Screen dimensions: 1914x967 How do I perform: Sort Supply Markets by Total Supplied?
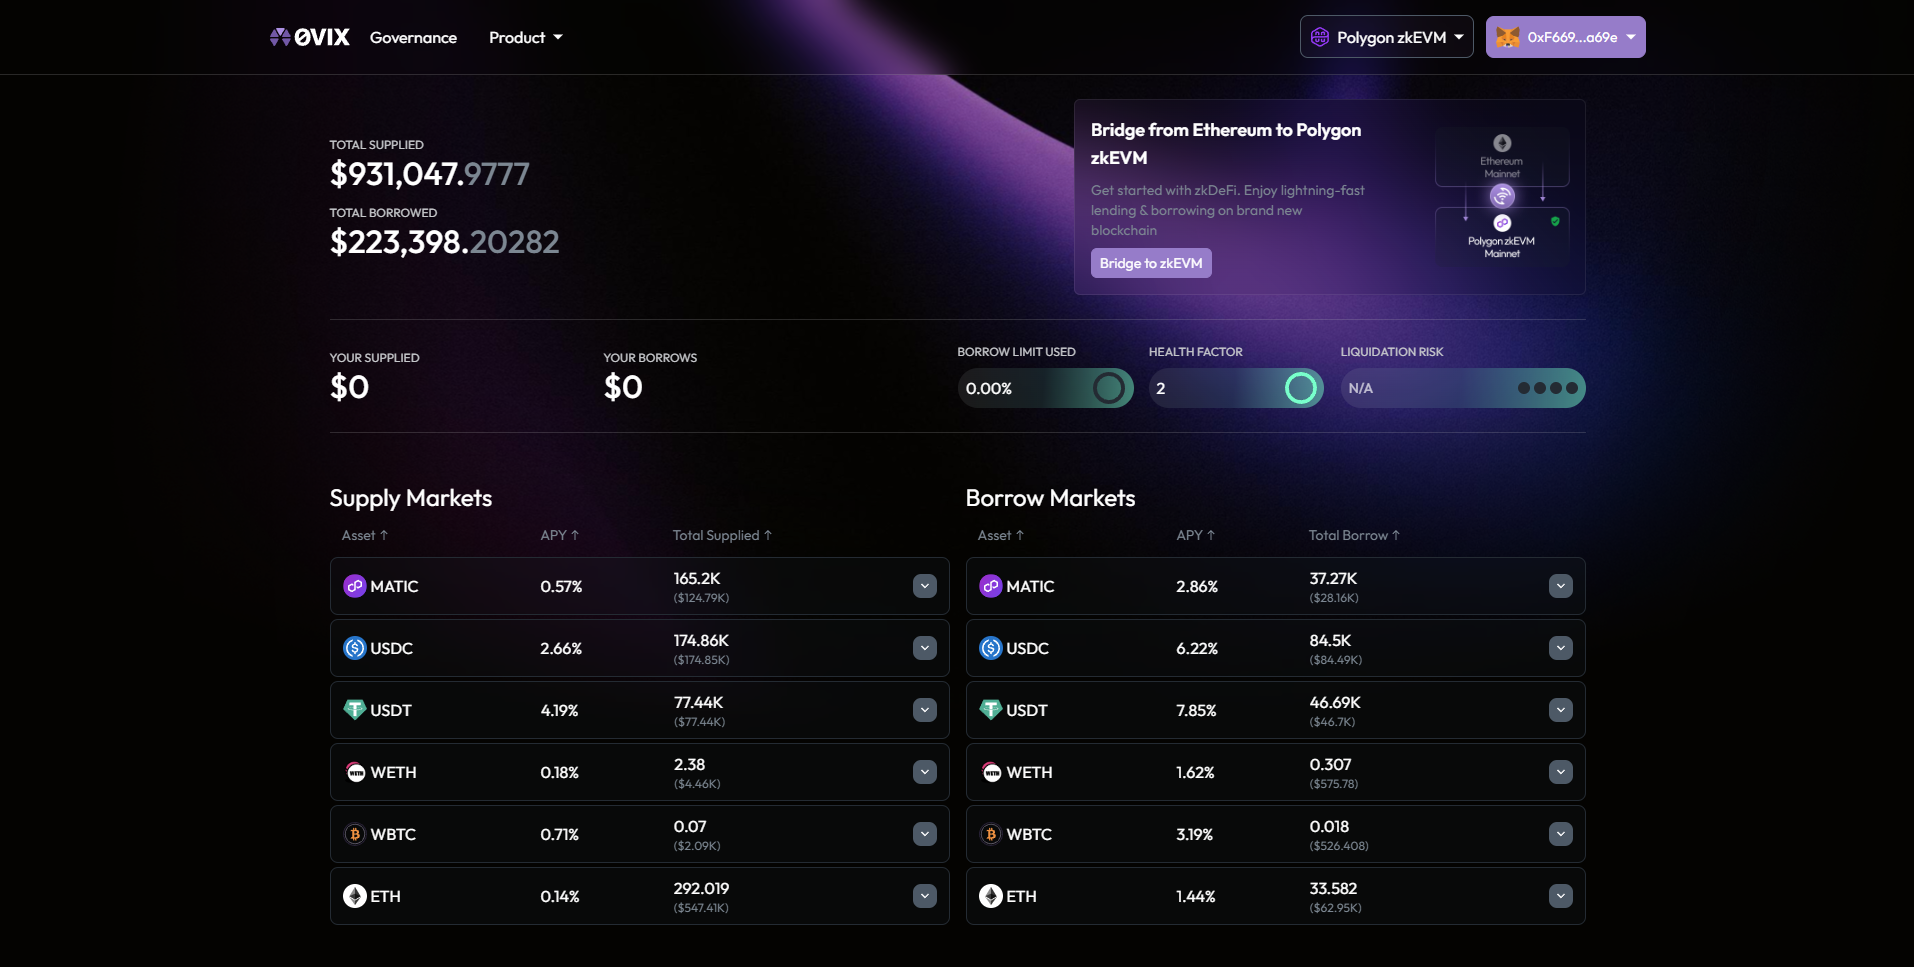pyautogui.click(x=722, y=535)
